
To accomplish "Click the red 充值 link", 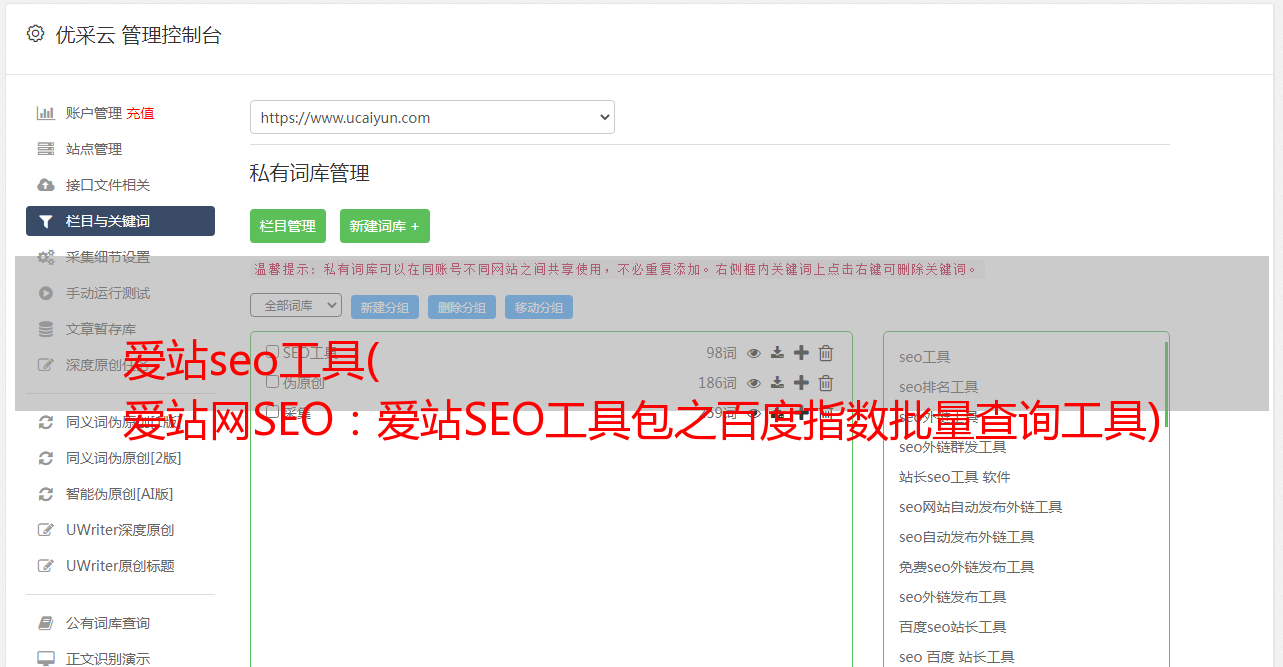I will point(140,113).
